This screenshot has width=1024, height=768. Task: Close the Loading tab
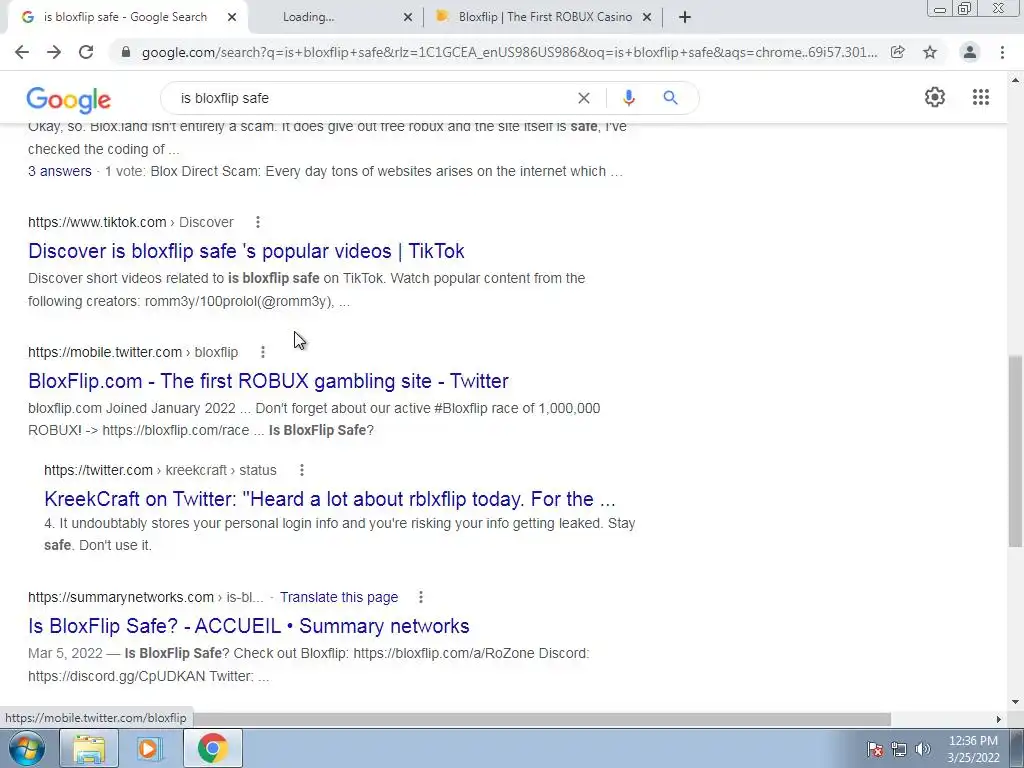pyautogui.click(x=408, y=18)
